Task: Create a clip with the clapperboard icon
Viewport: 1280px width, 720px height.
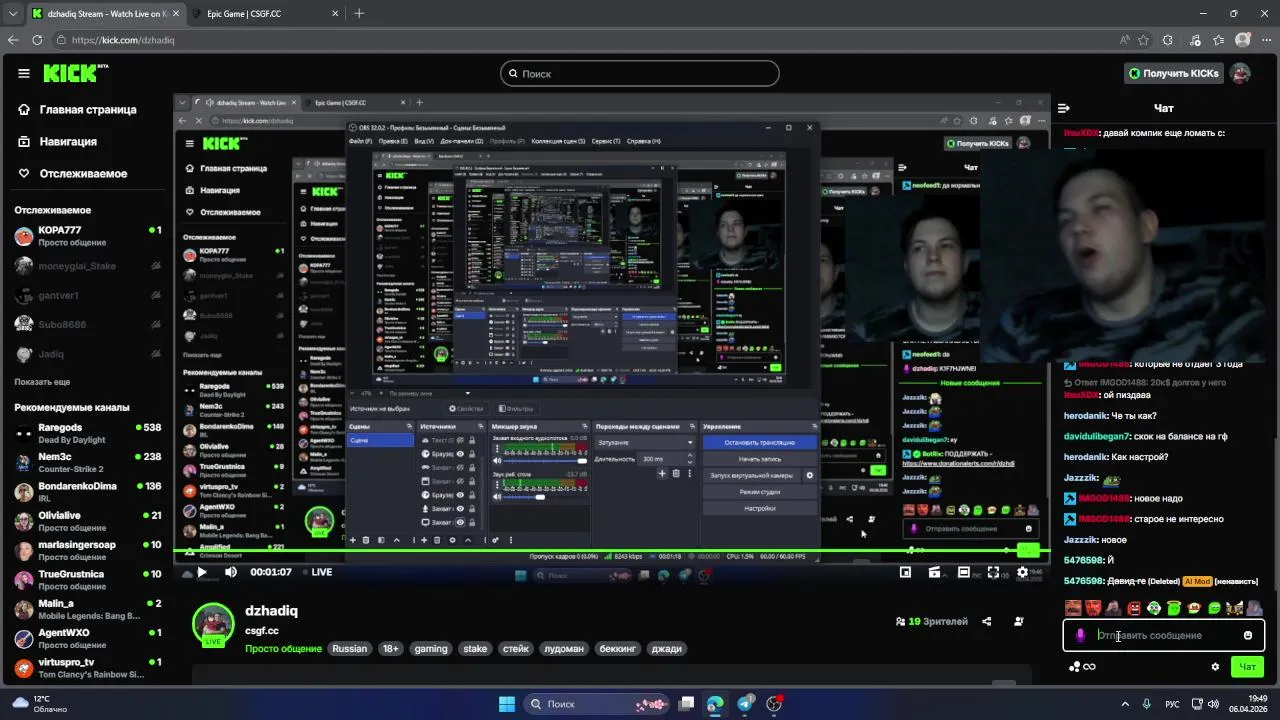Action: click(934, 572)
